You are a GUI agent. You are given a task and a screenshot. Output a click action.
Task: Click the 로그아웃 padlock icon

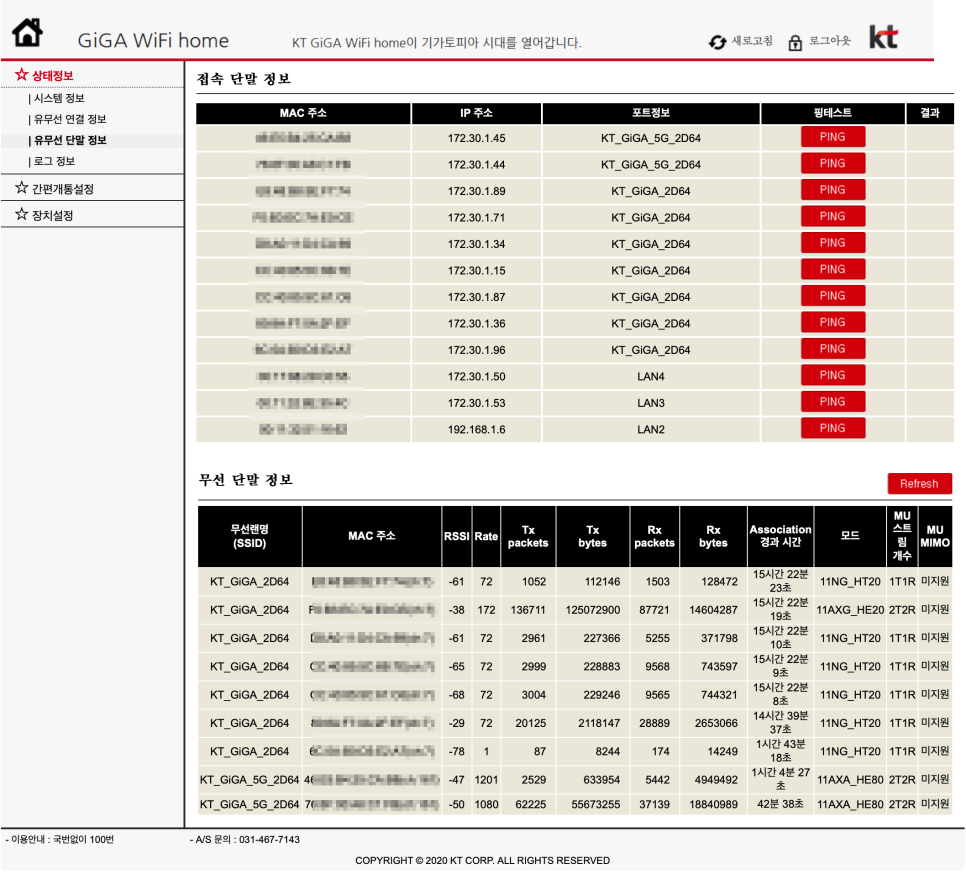pyautogui.click(x=795, y=42)
